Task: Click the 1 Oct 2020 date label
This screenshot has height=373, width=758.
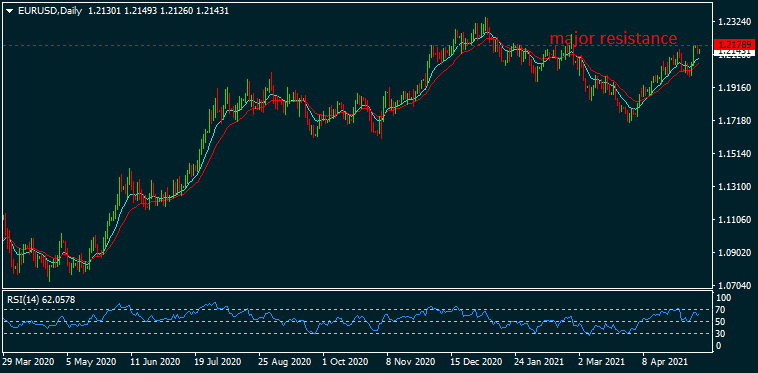Action: click(x=345, y=361)
